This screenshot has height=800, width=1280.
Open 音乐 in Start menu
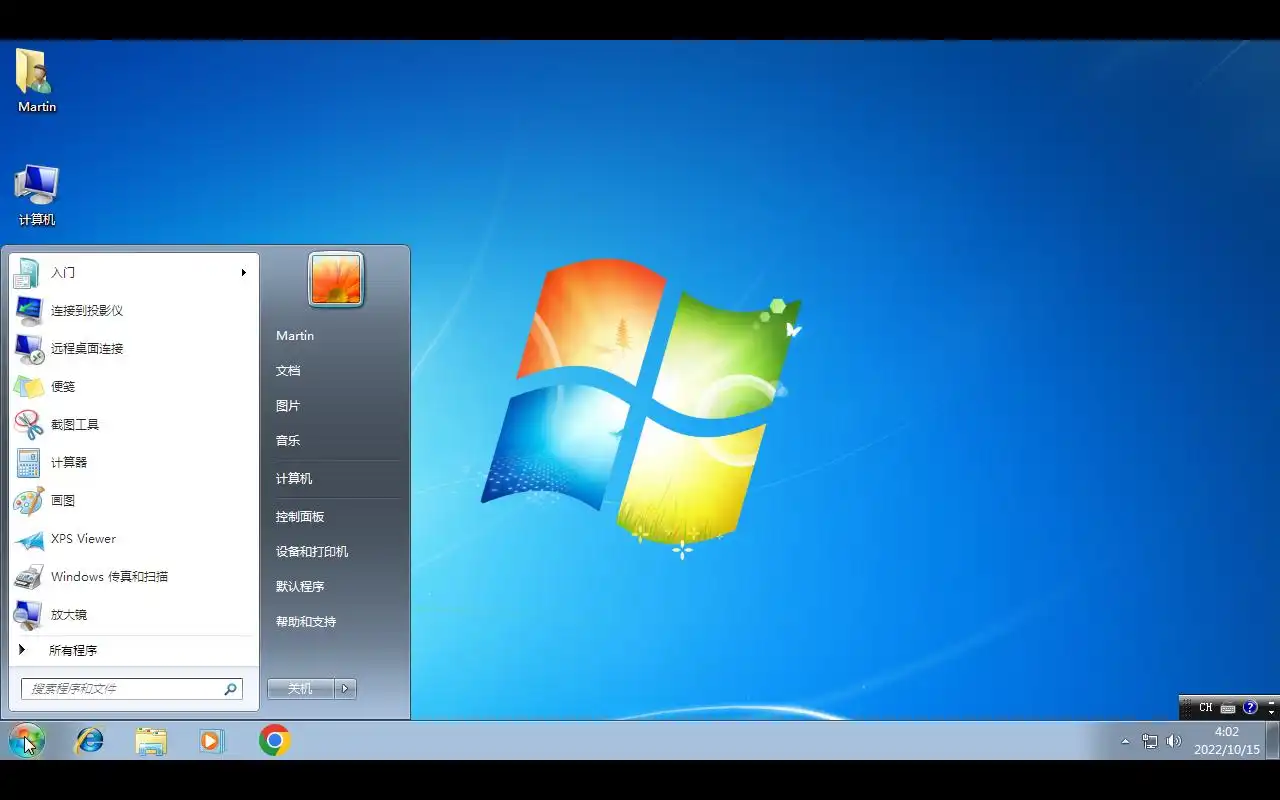pyautogui.click(x=288, y=440)
